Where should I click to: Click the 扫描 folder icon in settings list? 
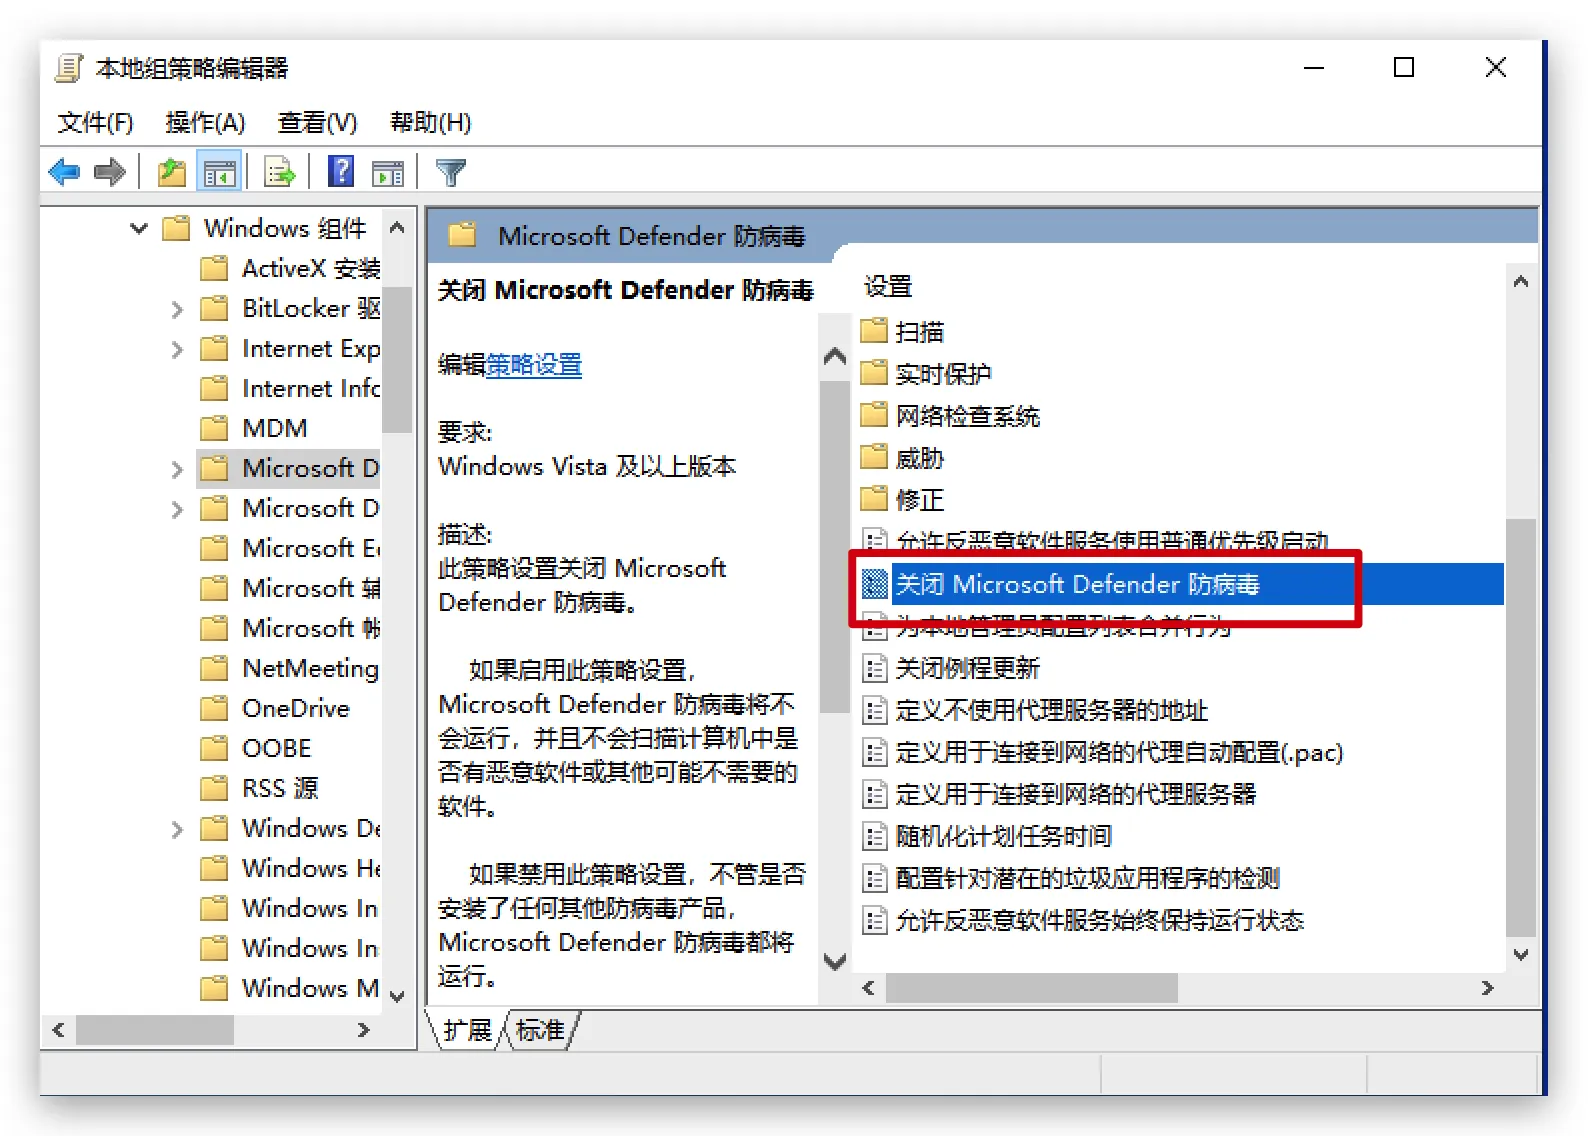(x=874, y=331)
